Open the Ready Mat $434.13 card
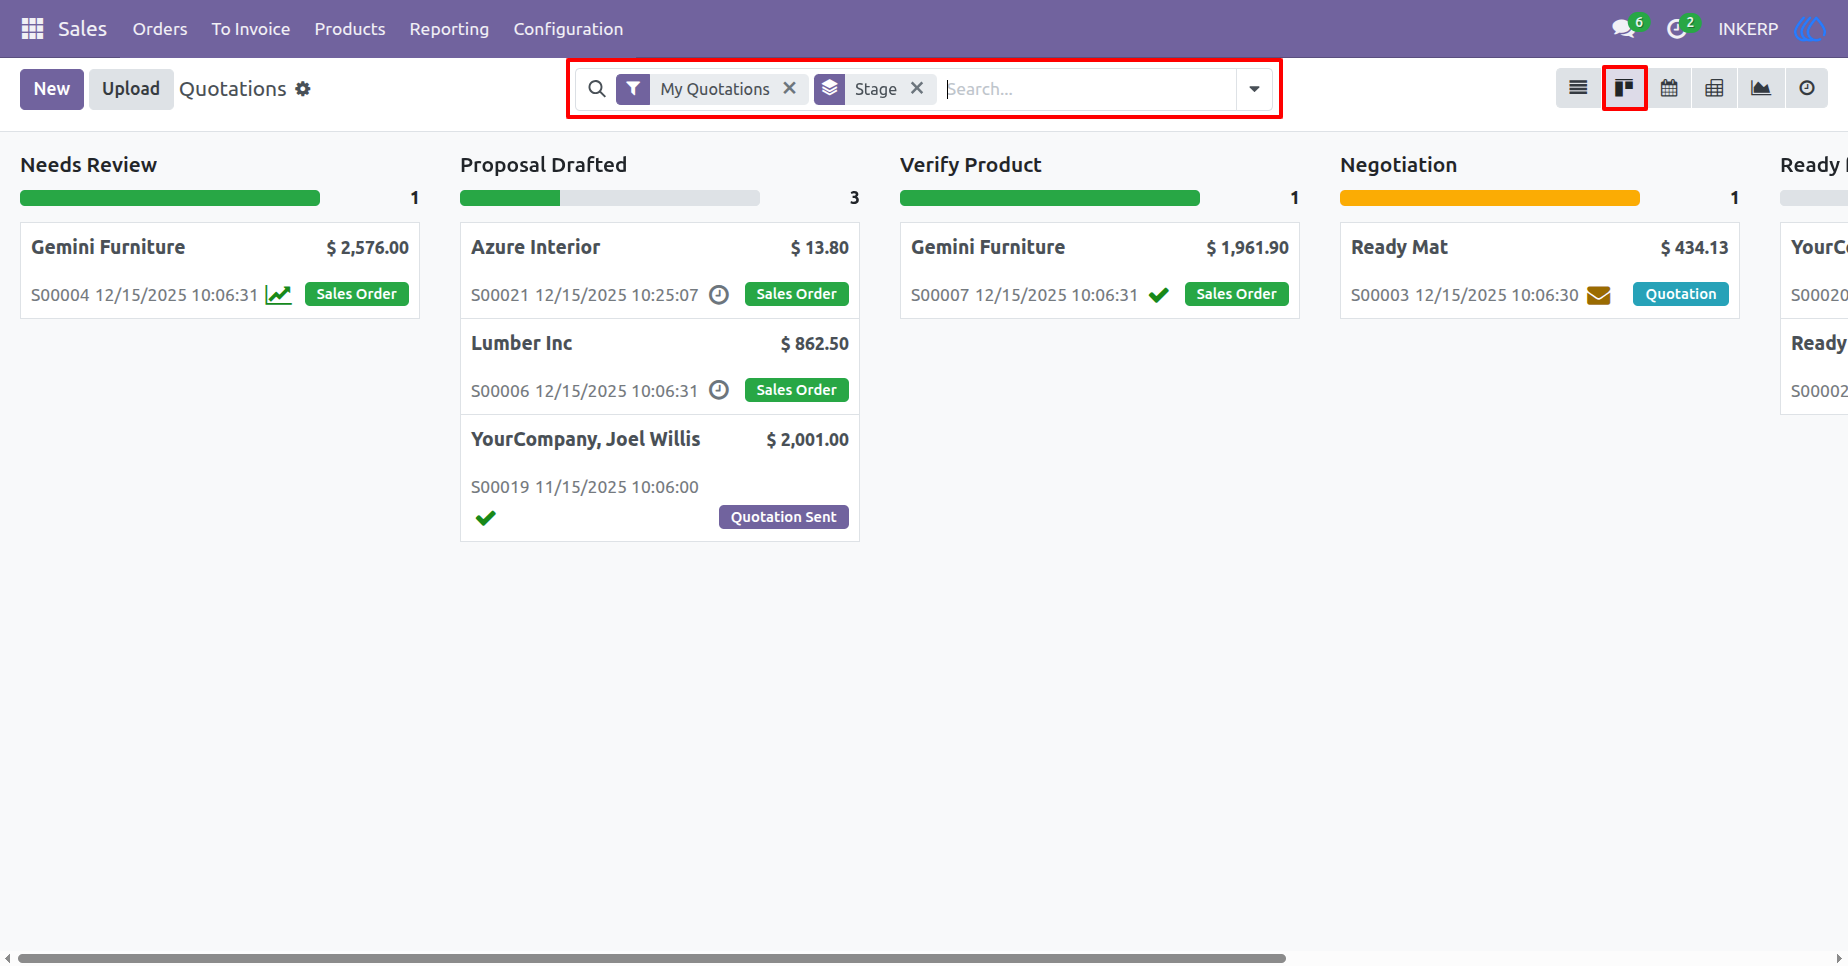 [1540, 271]
